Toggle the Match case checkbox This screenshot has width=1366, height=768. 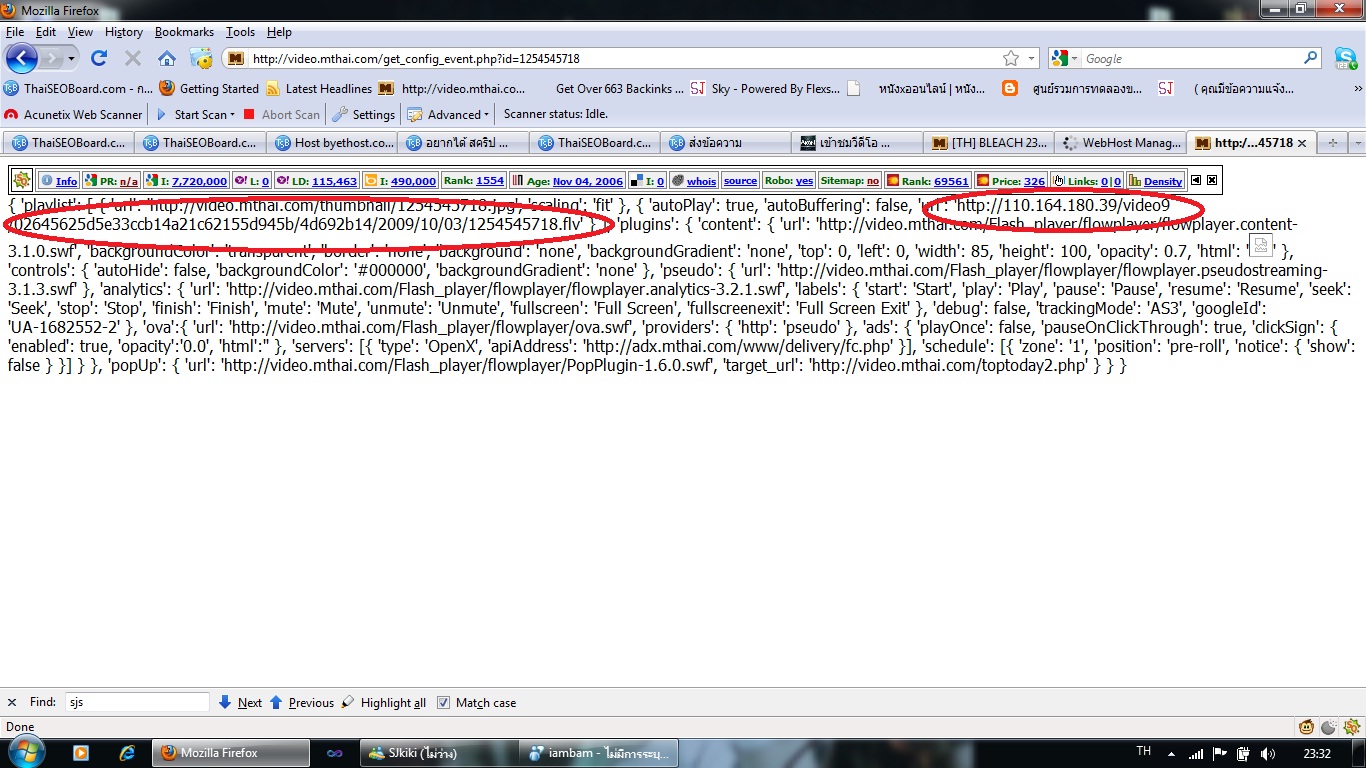444,702
